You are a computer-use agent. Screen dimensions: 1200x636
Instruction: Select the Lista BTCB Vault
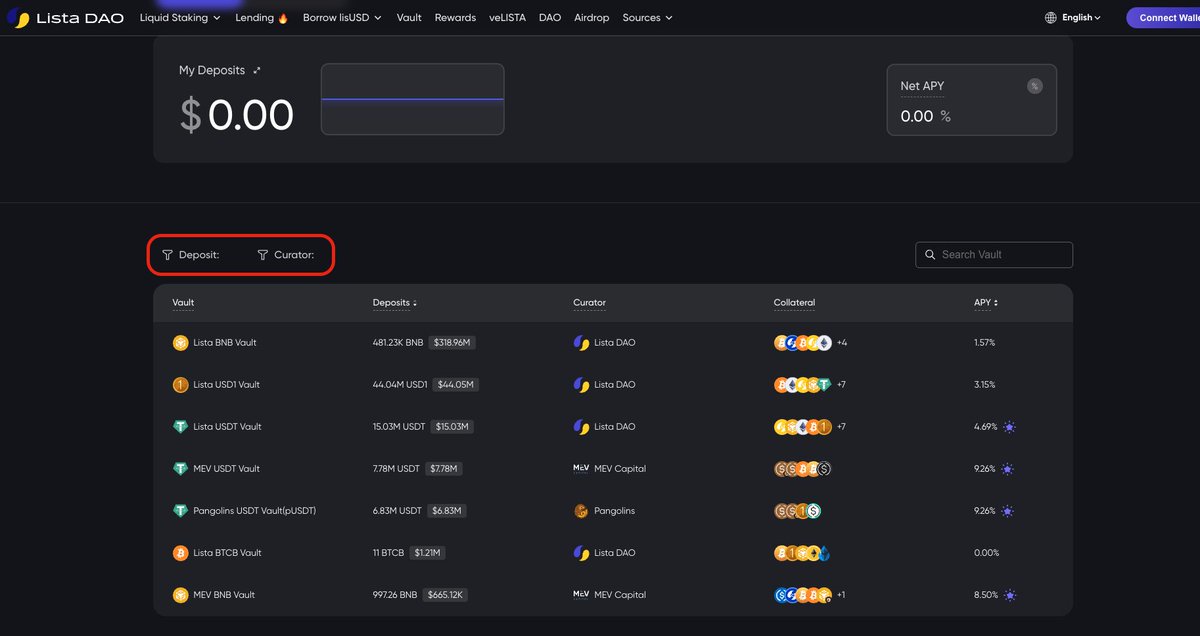613,553
